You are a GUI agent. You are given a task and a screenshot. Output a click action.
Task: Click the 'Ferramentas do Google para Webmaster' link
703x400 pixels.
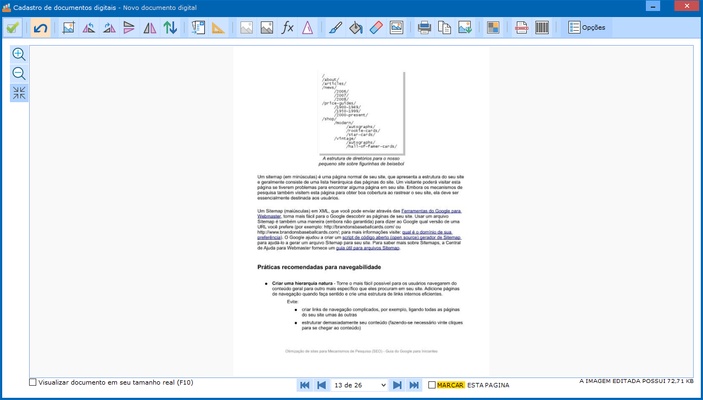pos(430,211)
